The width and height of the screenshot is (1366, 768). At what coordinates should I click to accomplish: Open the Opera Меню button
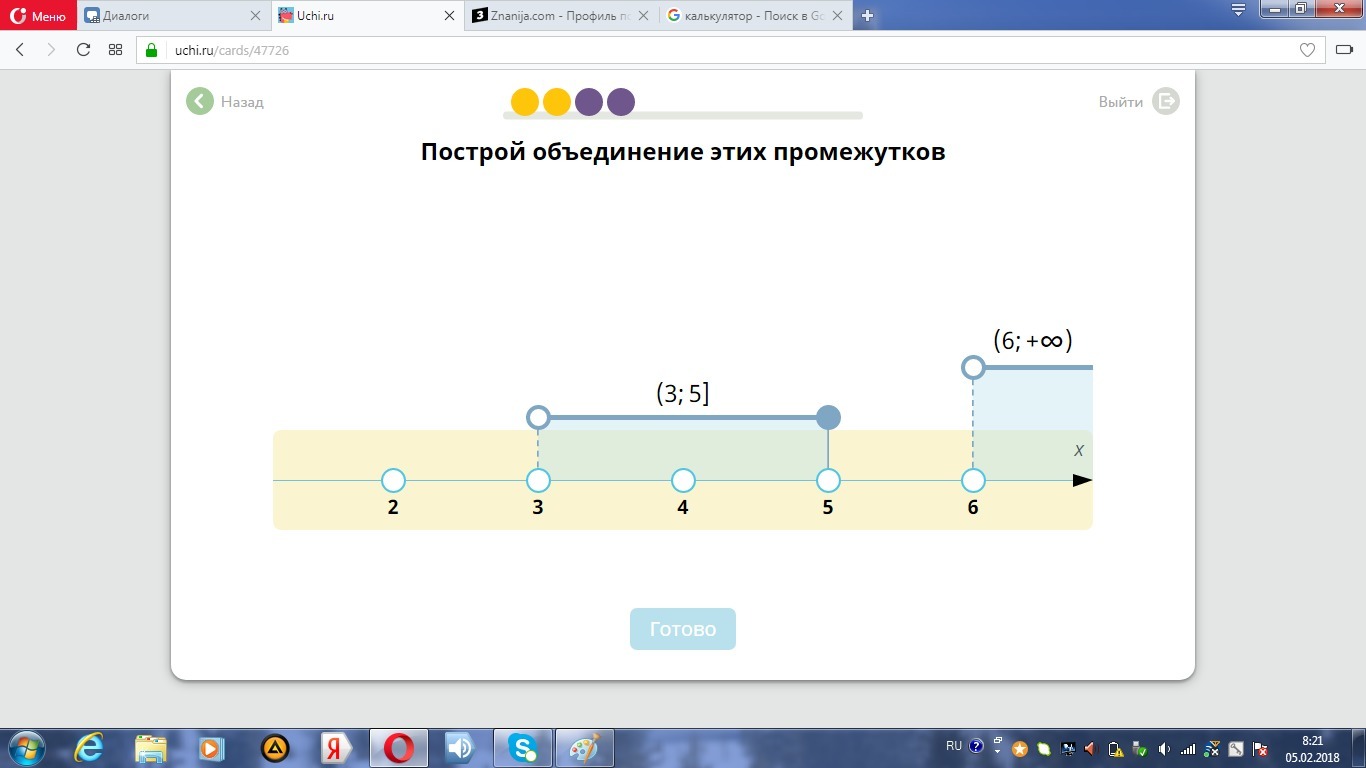tap(38, 16)
